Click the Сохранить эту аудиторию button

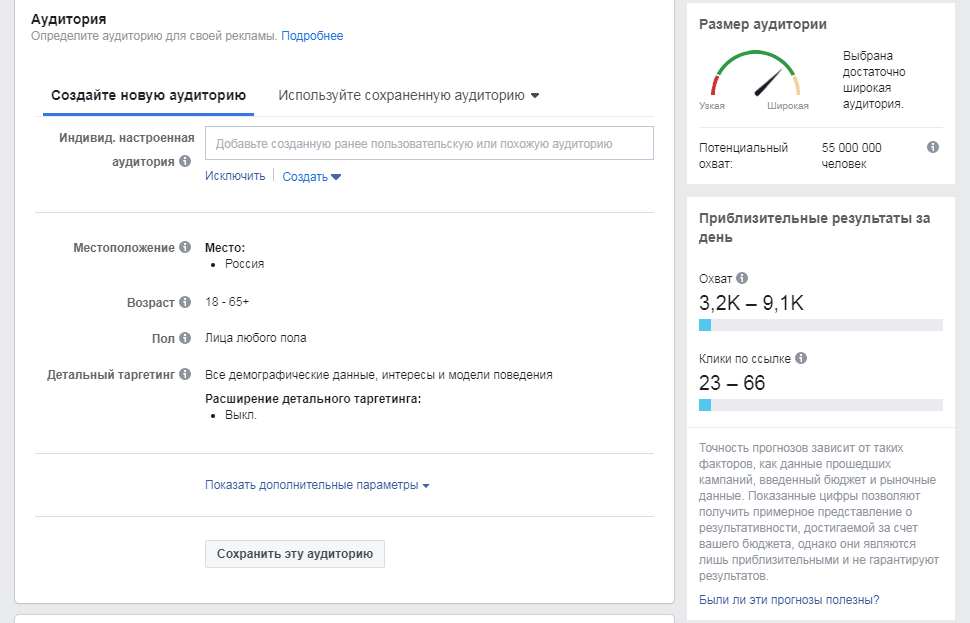(295, 554)
